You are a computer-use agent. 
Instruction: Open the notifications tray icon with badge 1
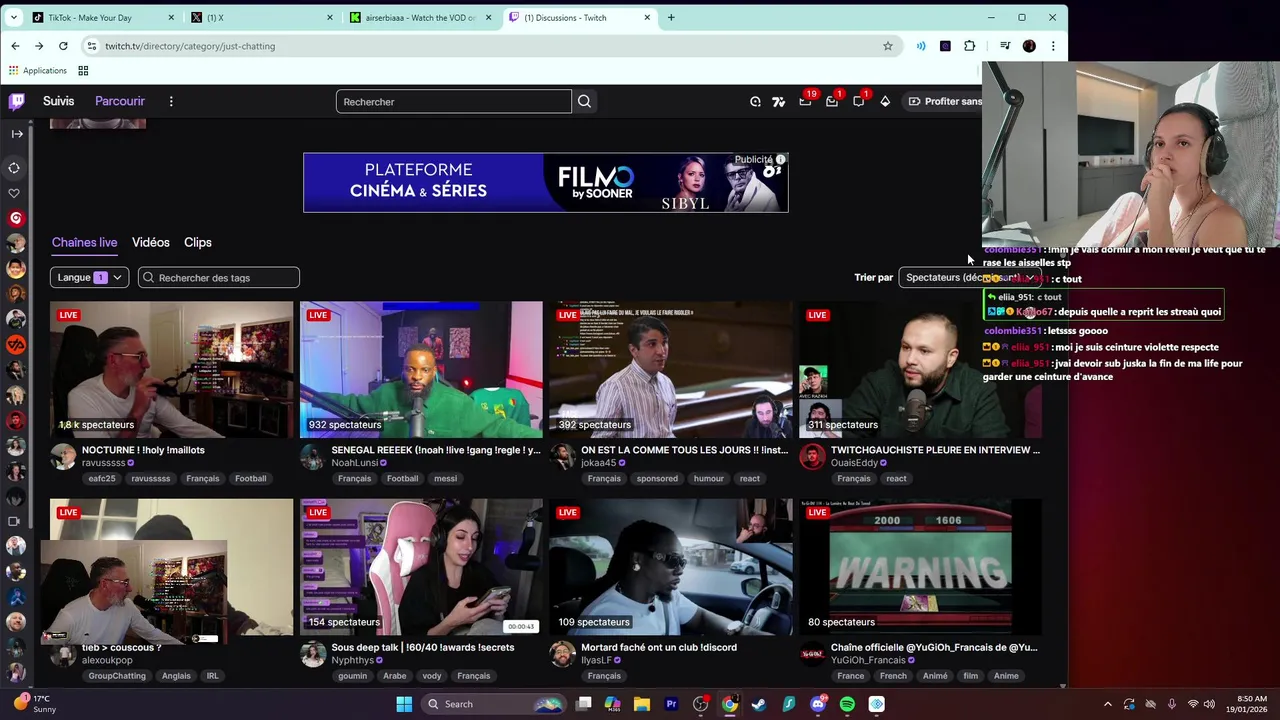(832, 101)
